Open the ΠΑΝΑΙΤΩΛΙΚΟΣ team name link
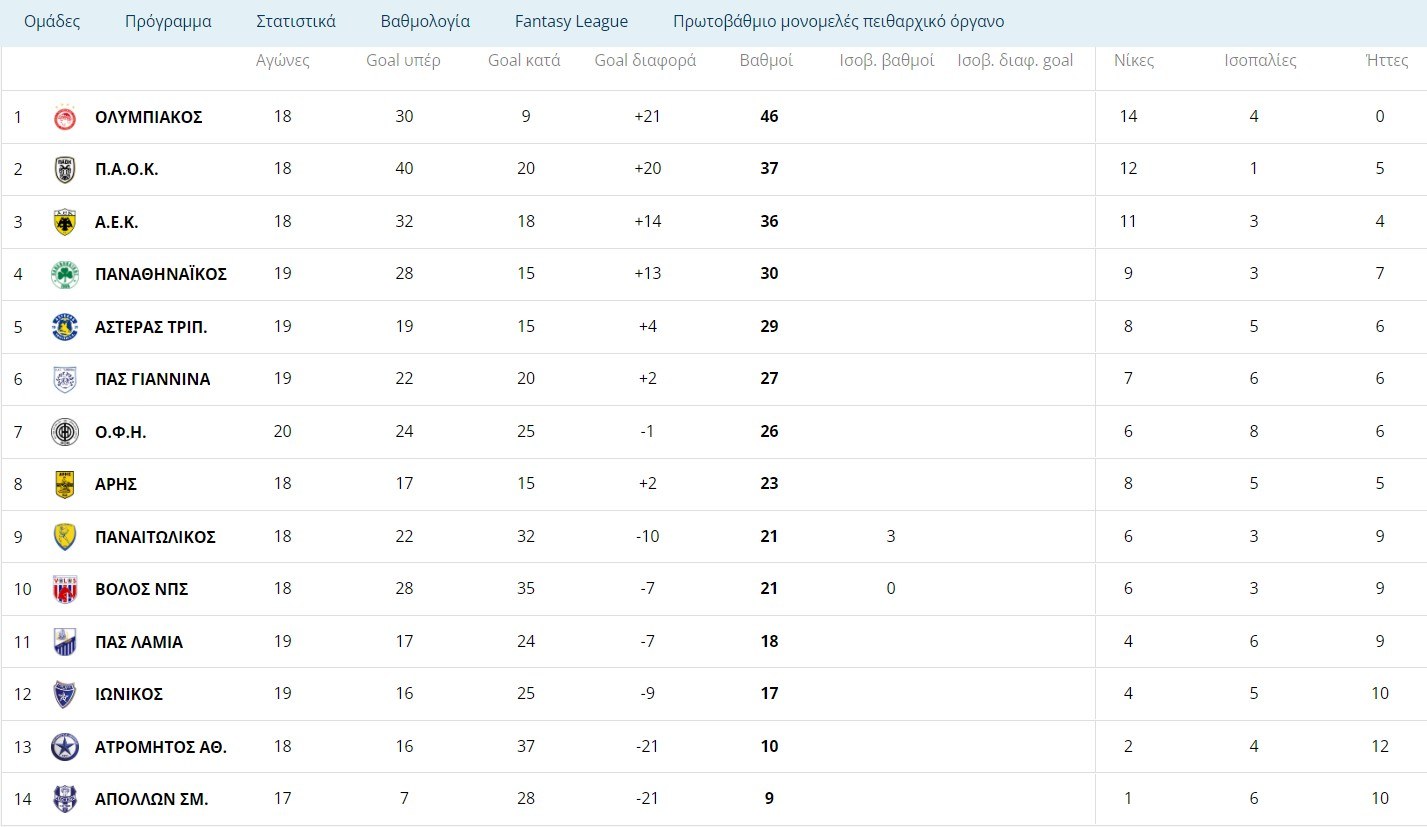Image resolution: width=1427 pixels, height=827 pixels. 155,537
